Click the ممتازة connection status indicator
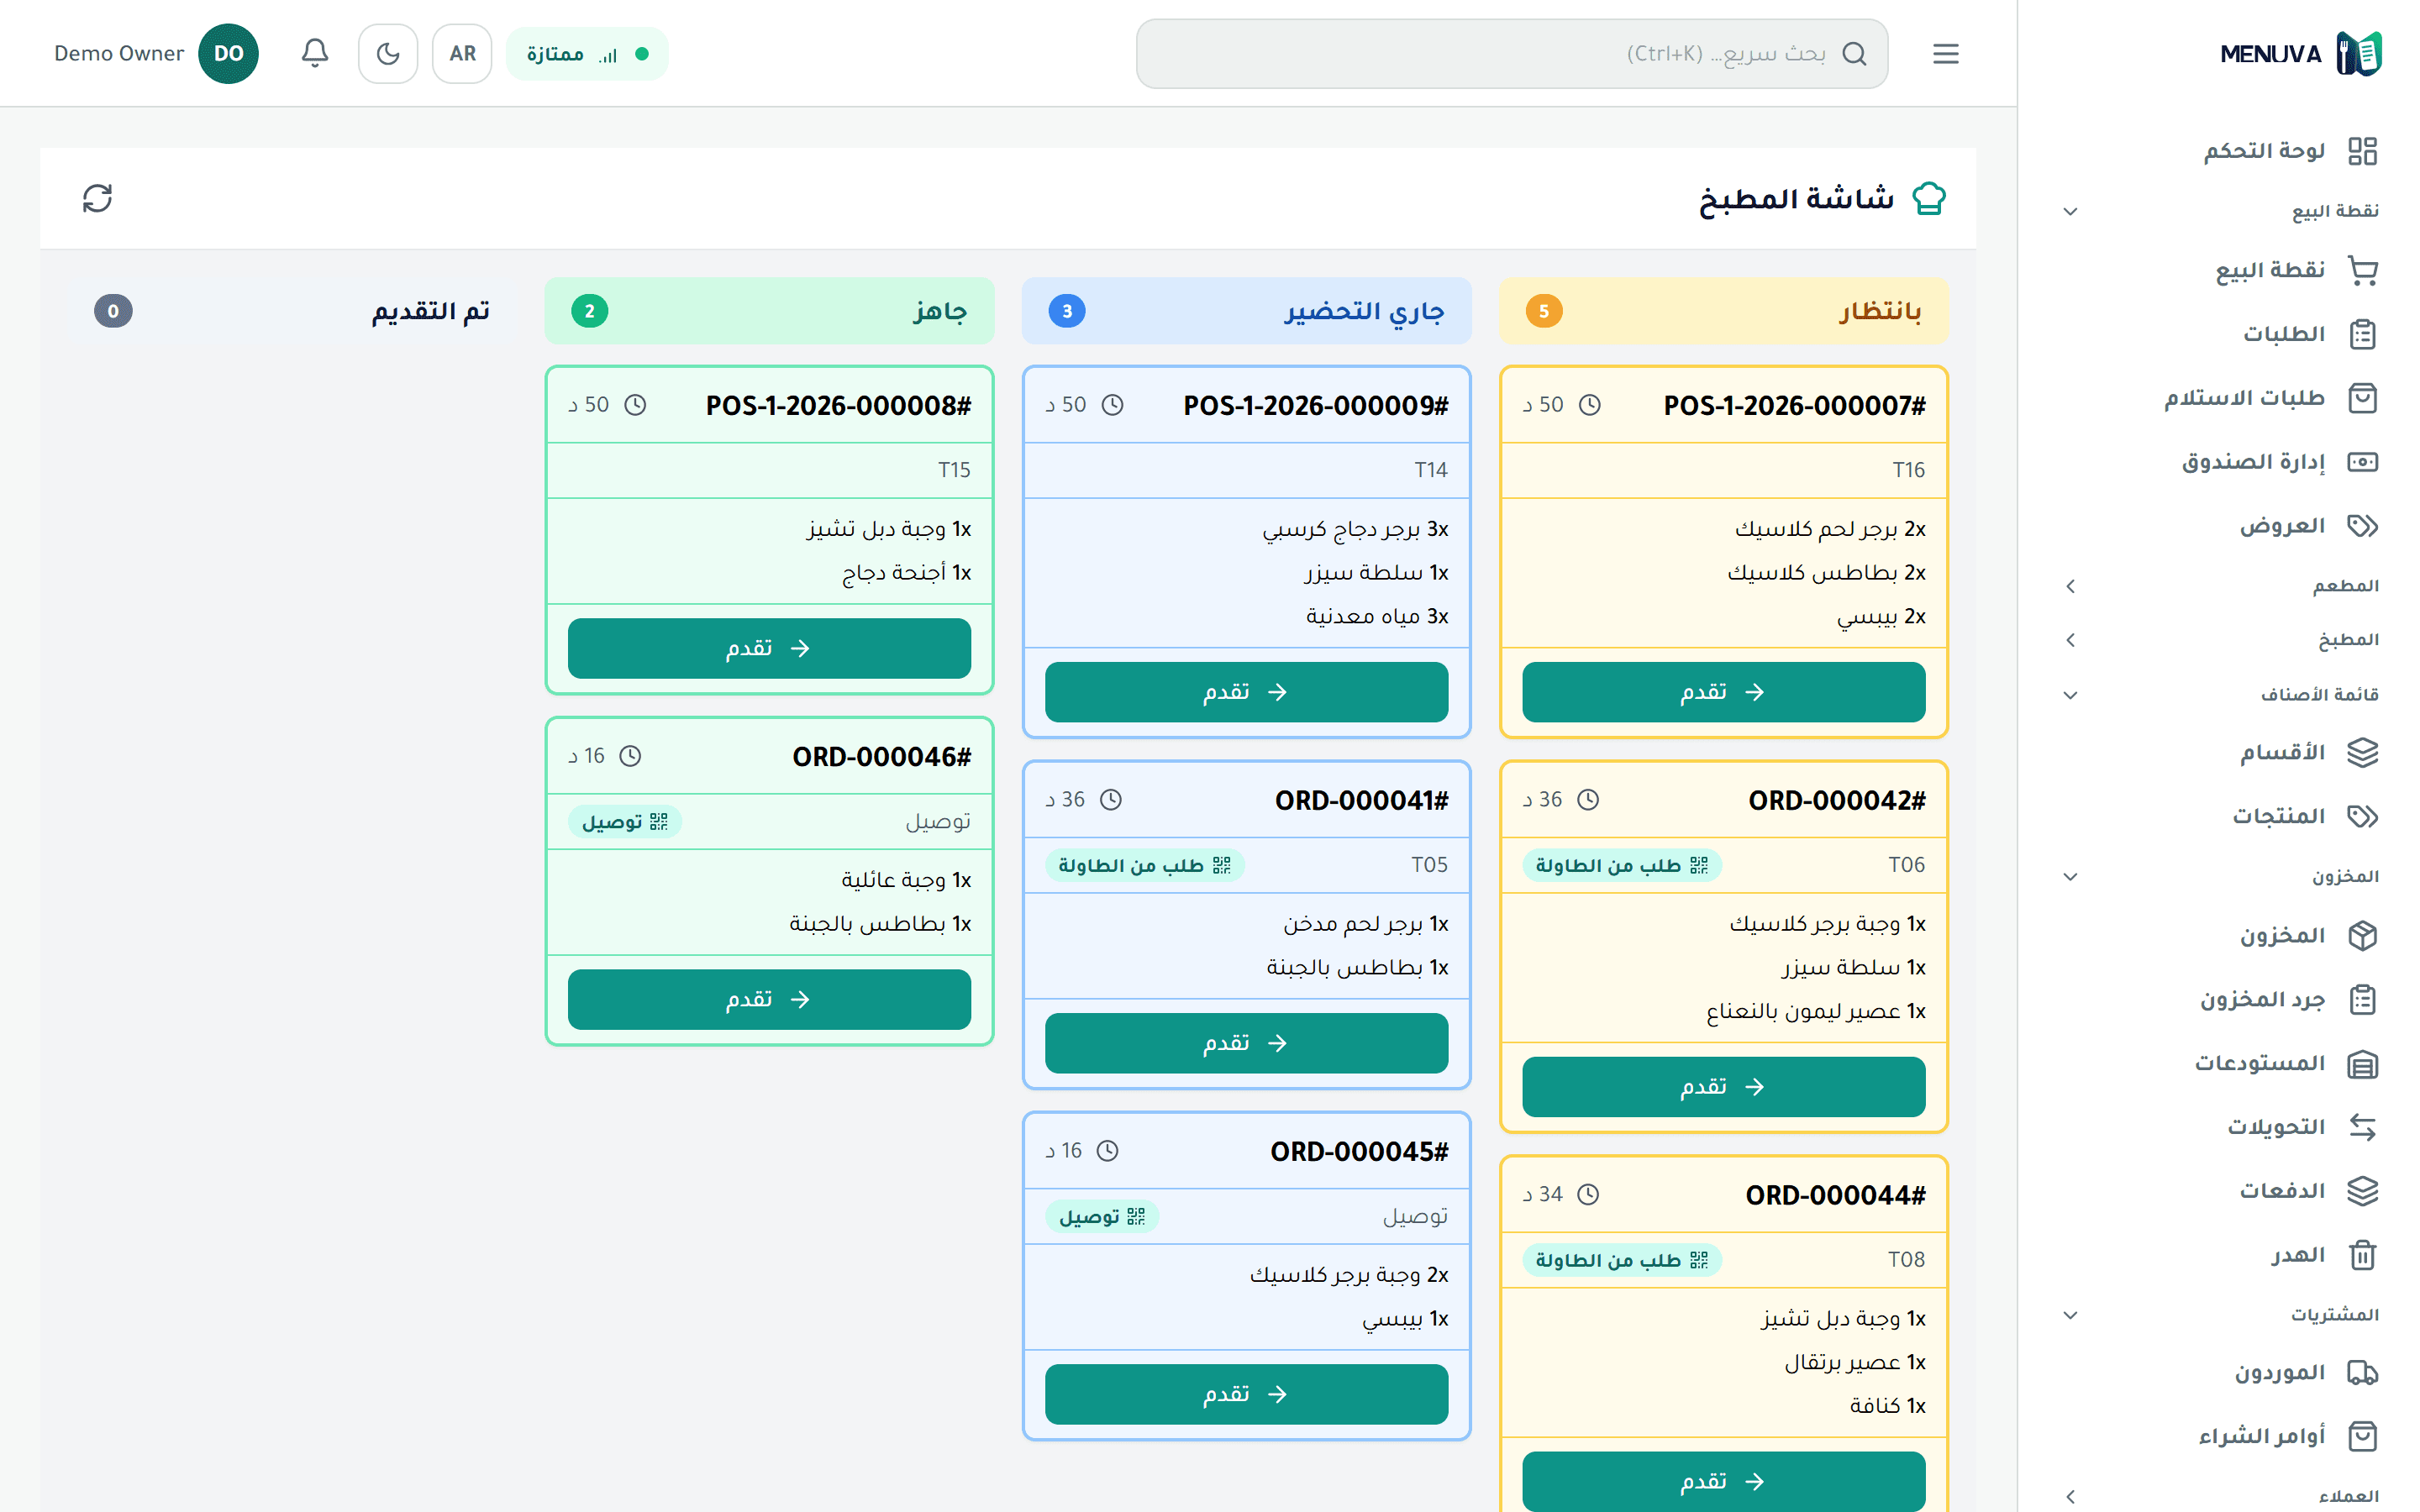This screenshot has height=1512, width=2420. [587, 53]
